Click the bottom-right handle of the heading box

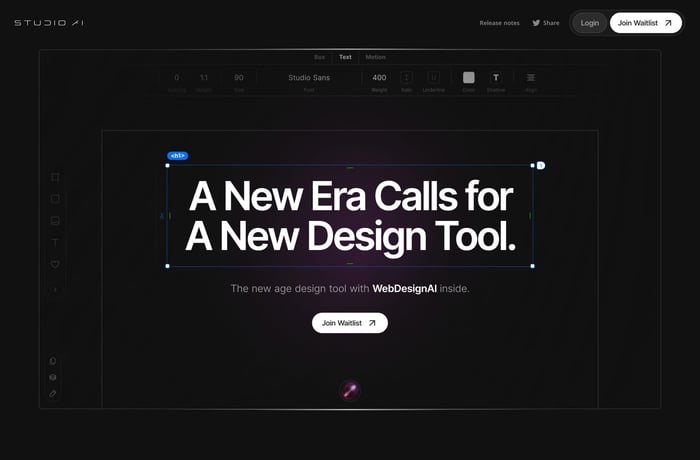tap(532, 266)
